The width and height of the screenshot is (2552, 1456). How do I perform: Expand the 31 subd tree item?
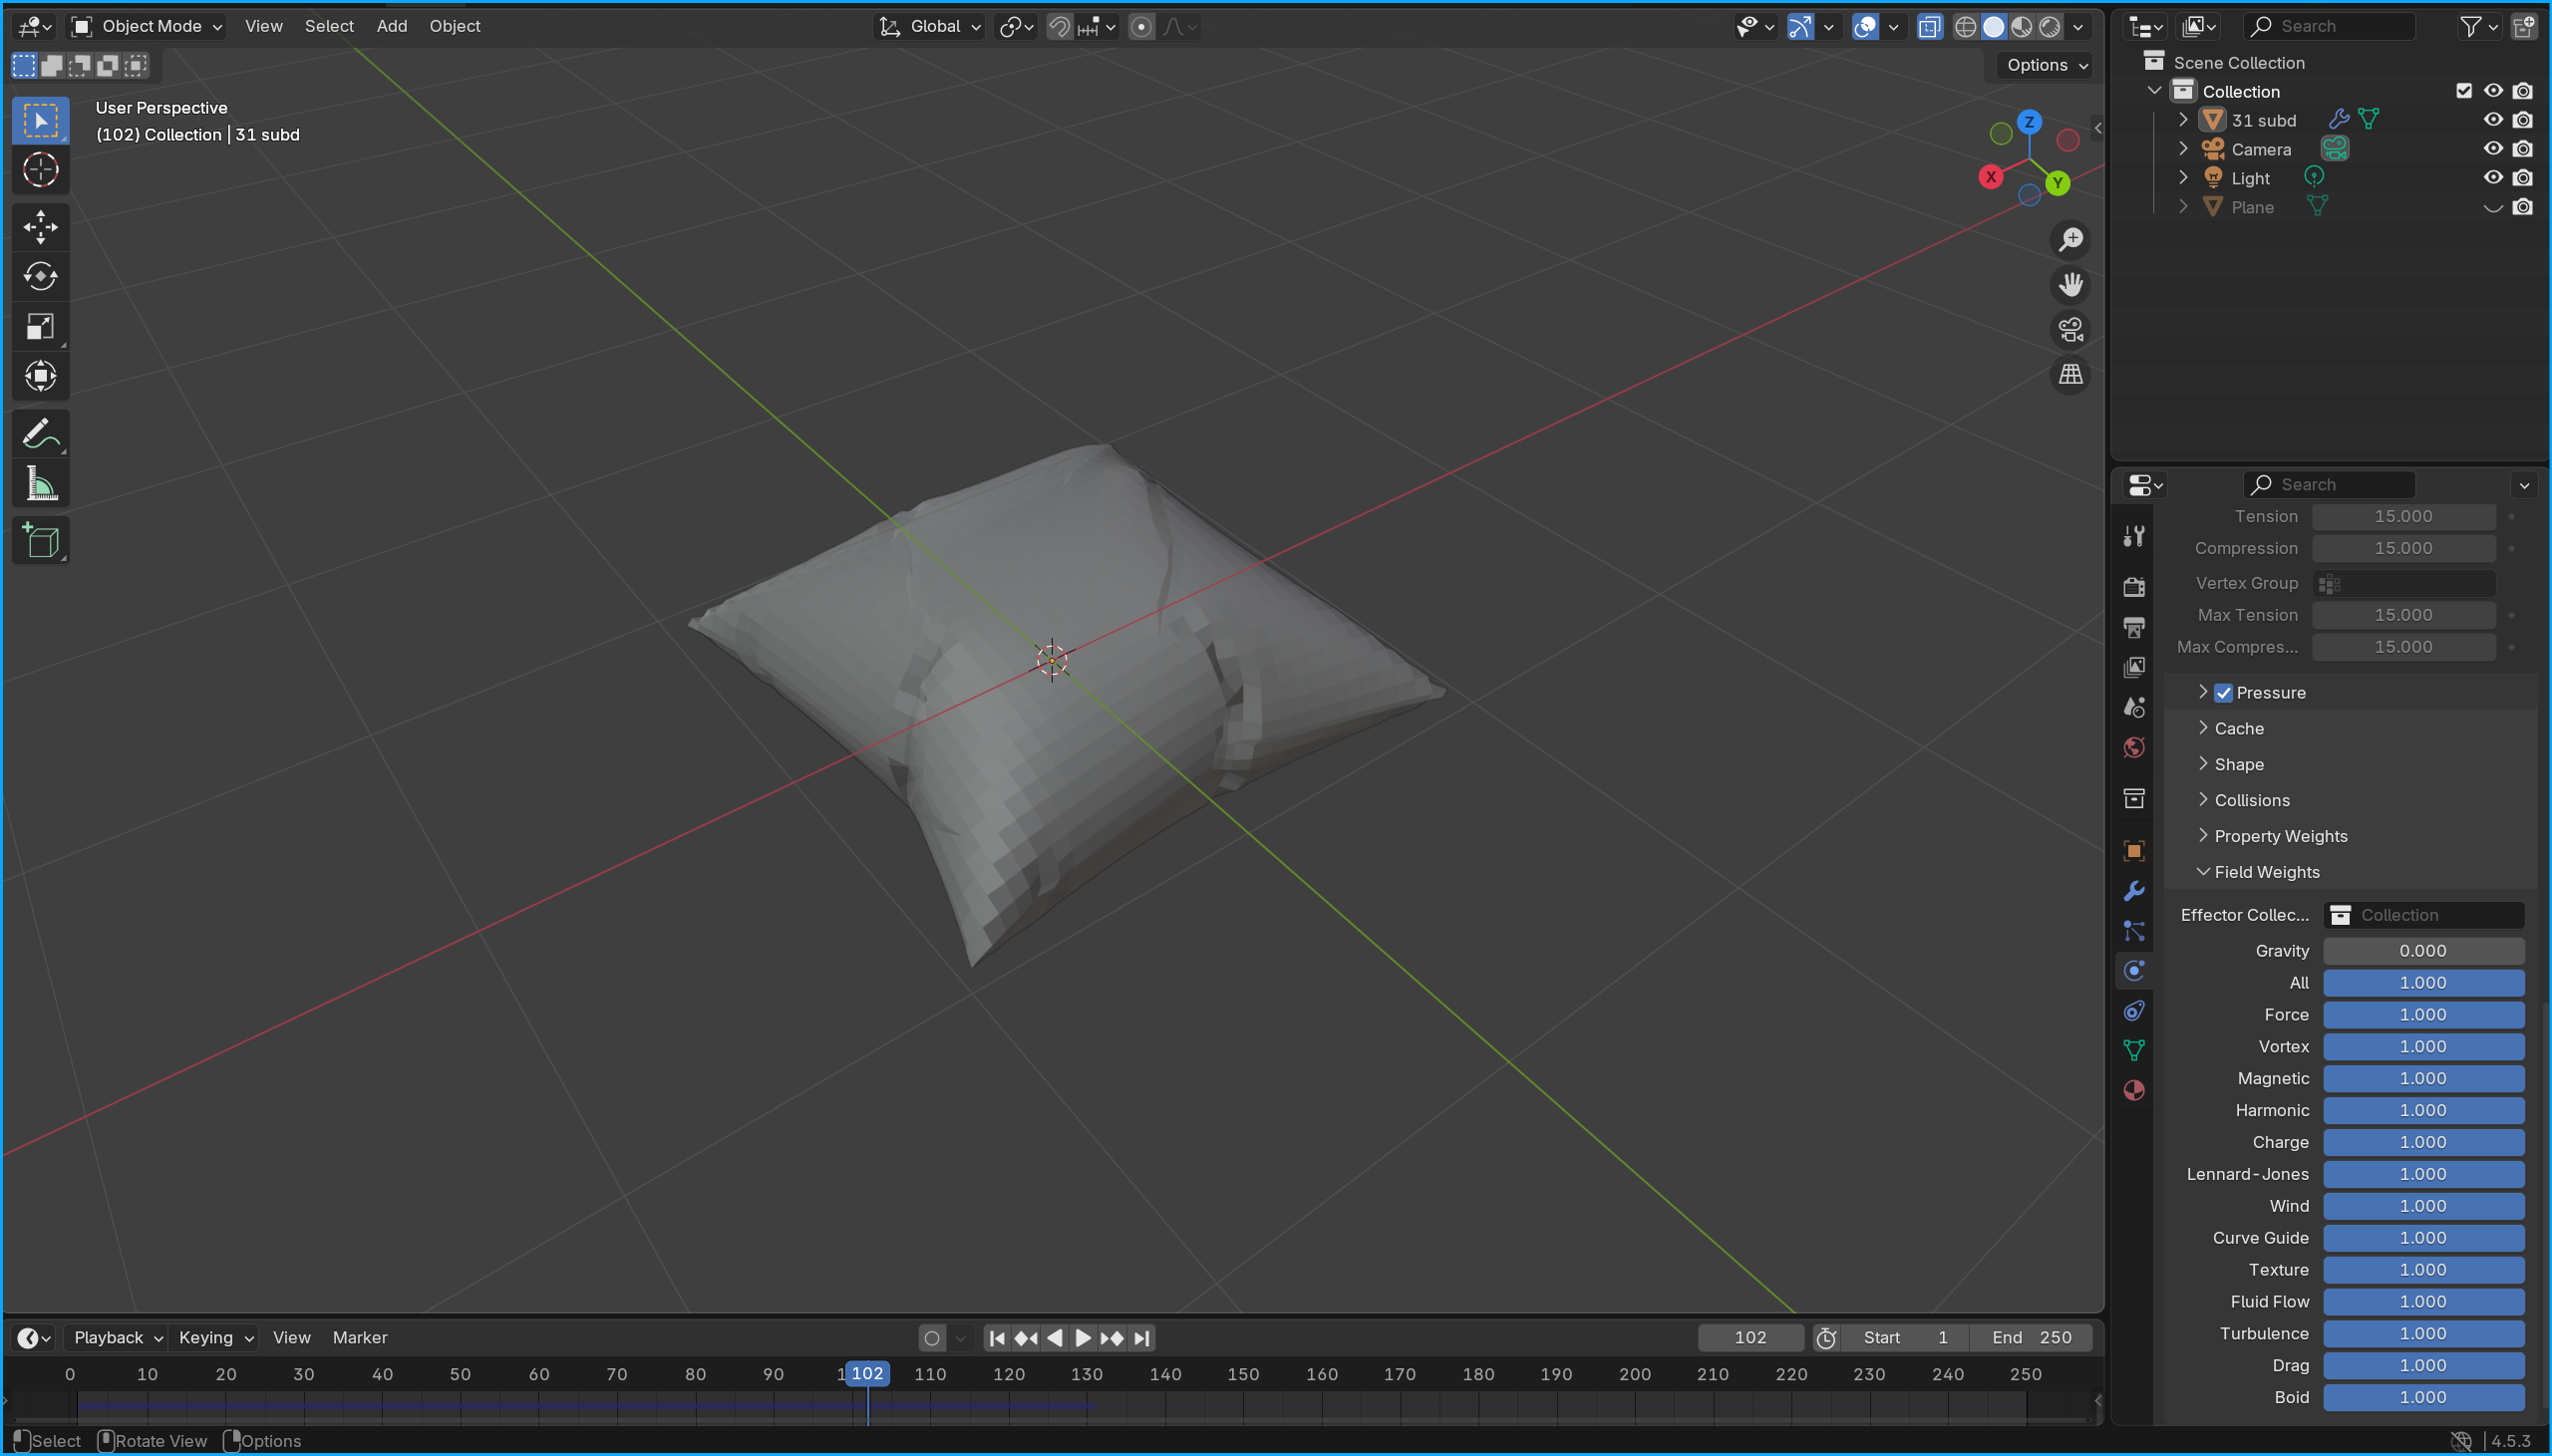pyautogui.click(x=2184, y=120)
